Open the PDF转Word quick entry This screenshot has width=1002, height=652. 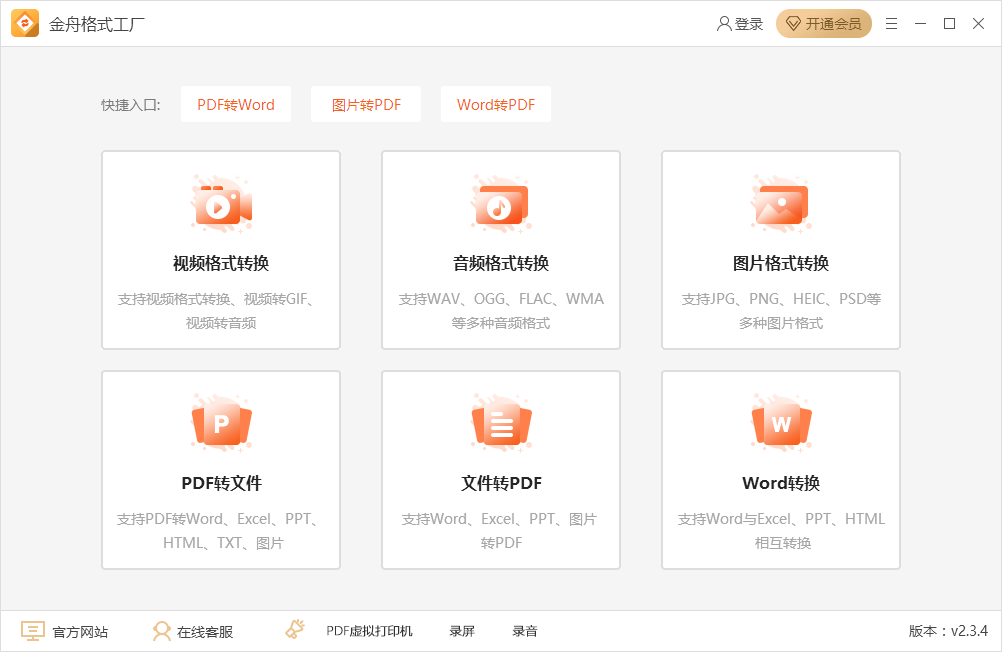(236, 104)
